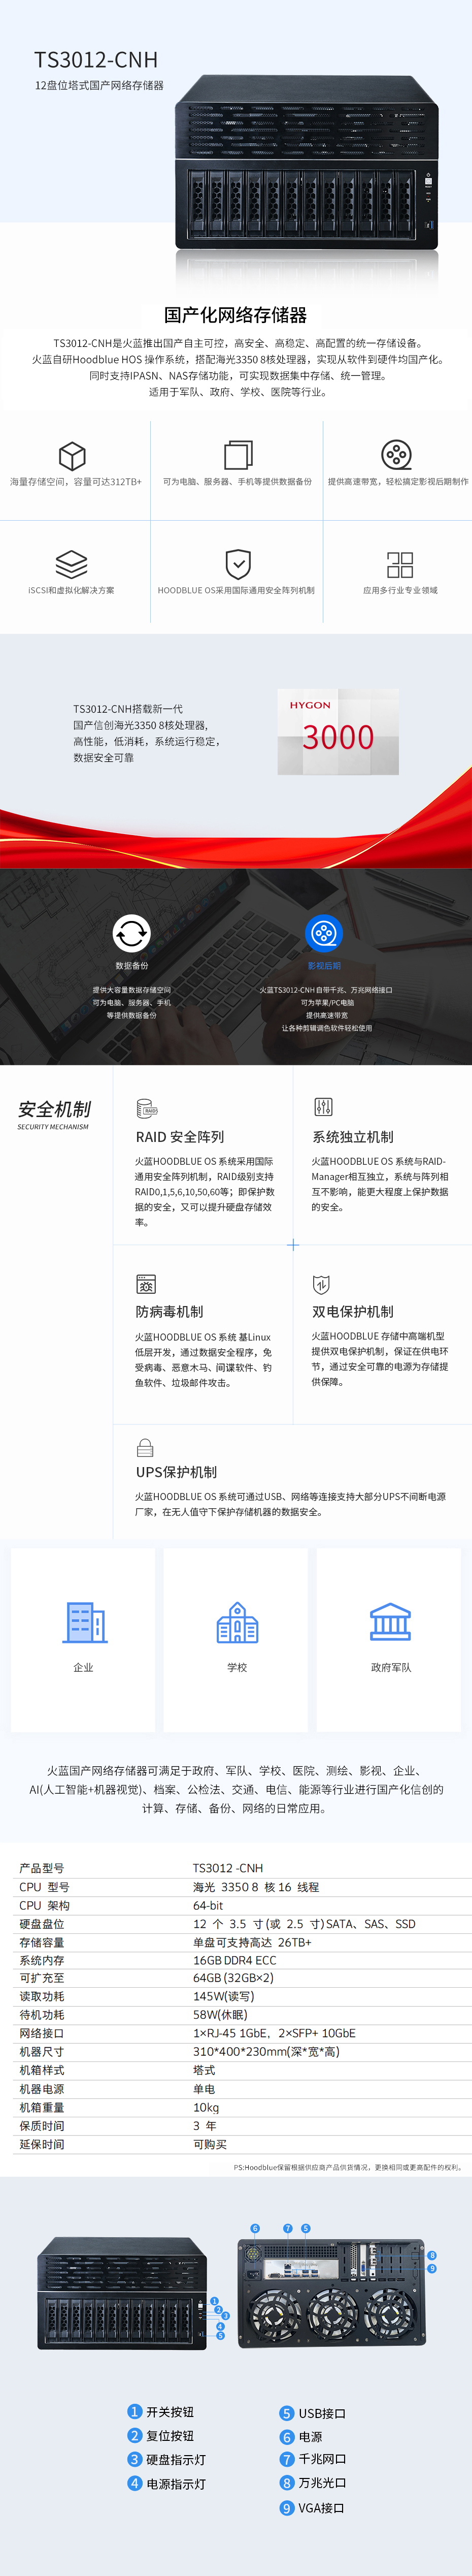This screenshot has height=2576, width=472.
Task: Click the 塔式 chassis style value
Action: coord(204,2070)
